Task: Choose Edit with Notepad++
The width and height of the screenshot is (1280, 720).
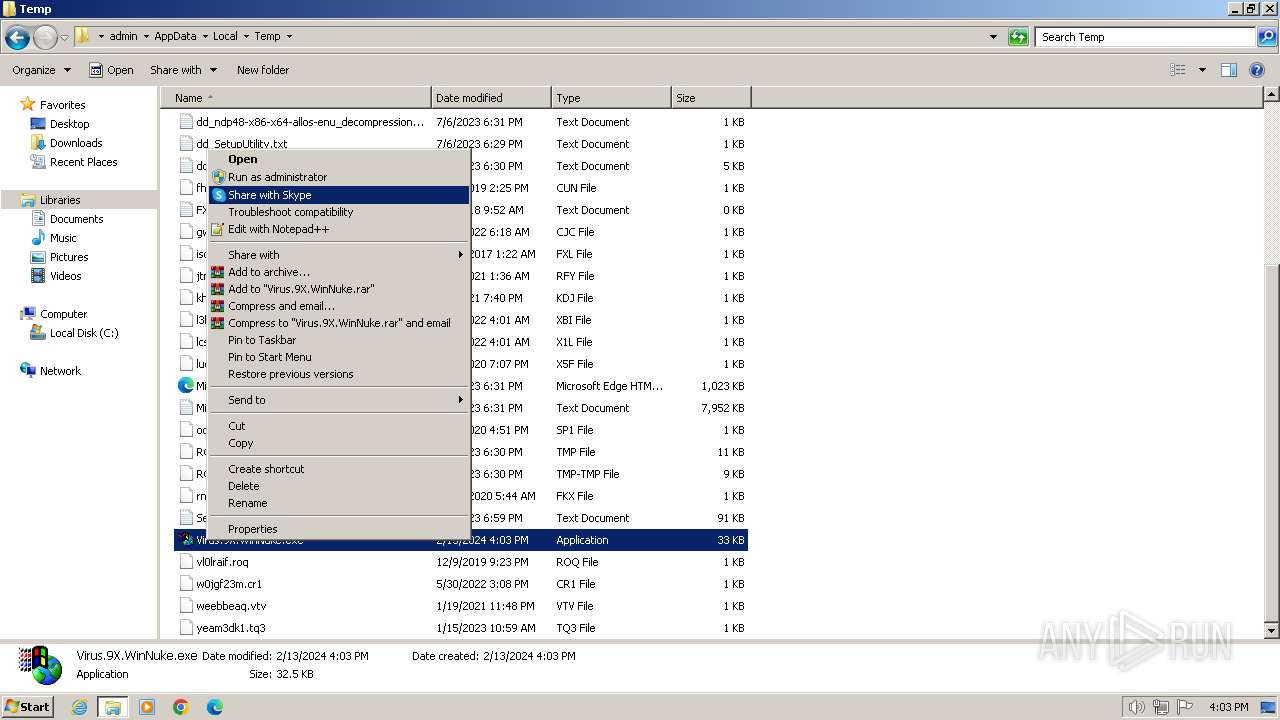Action: [x=338, y=229]
